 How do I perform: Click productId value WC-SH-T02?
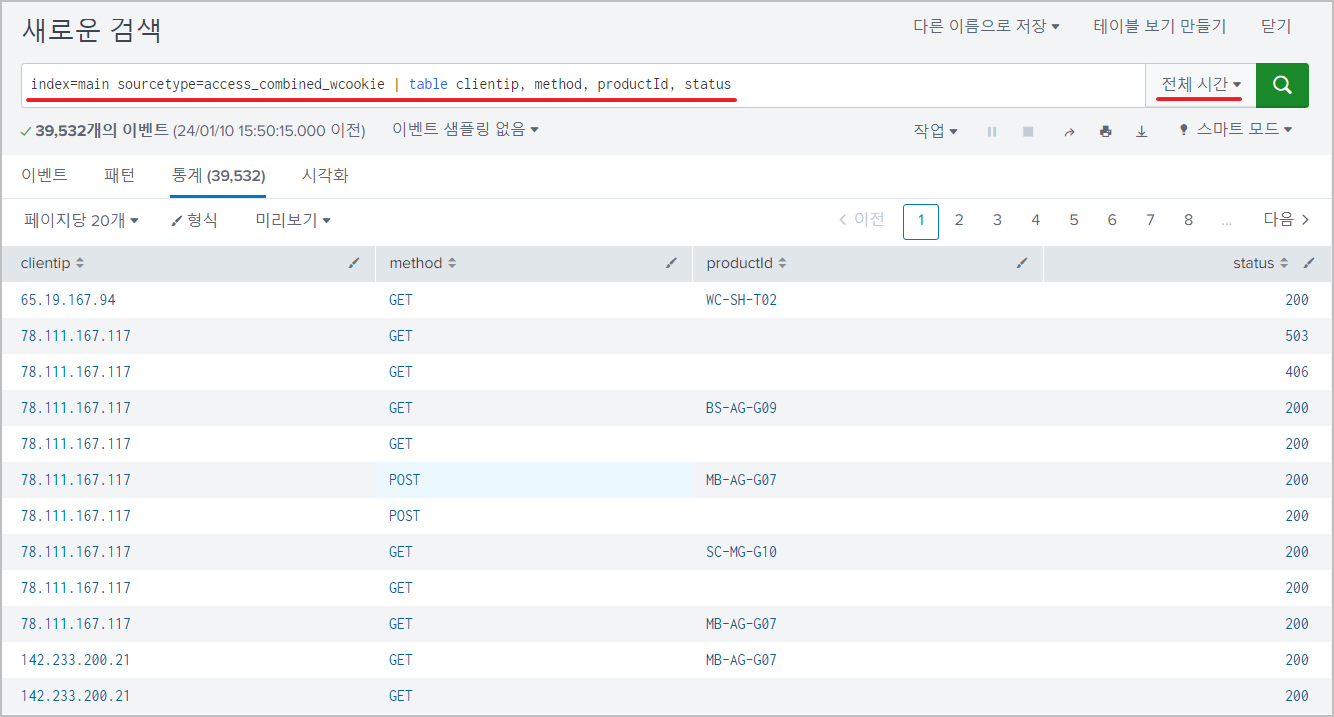pos(741,300)
